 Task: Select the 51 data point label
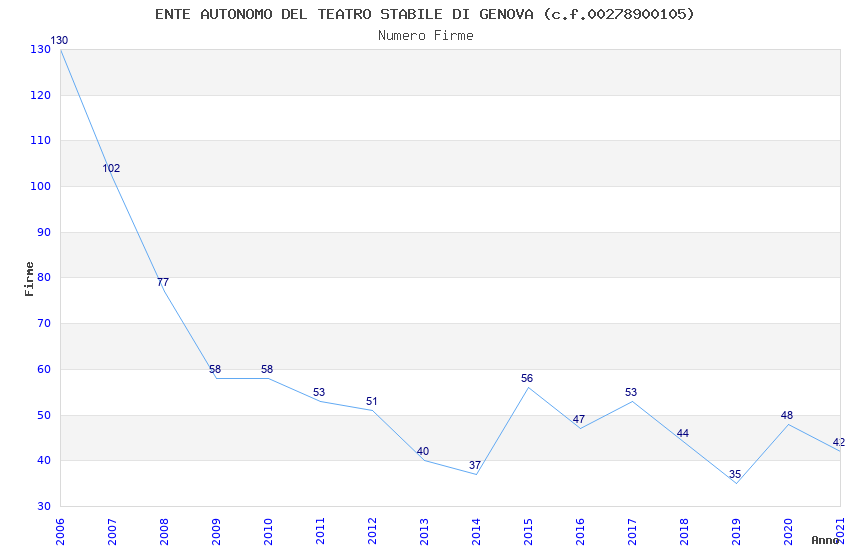tap(371, 401)
